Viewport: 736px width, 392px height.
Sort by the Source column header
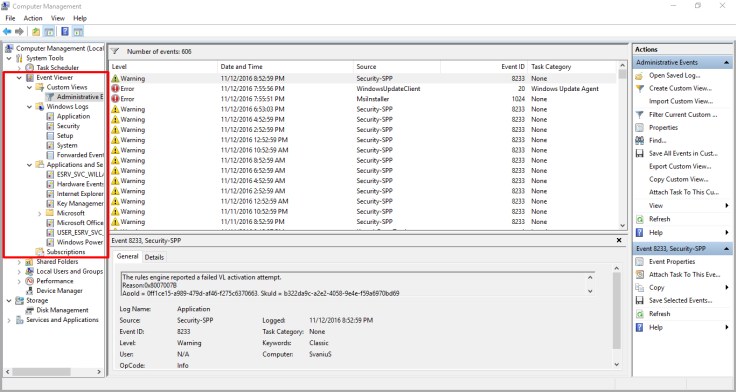397,67
